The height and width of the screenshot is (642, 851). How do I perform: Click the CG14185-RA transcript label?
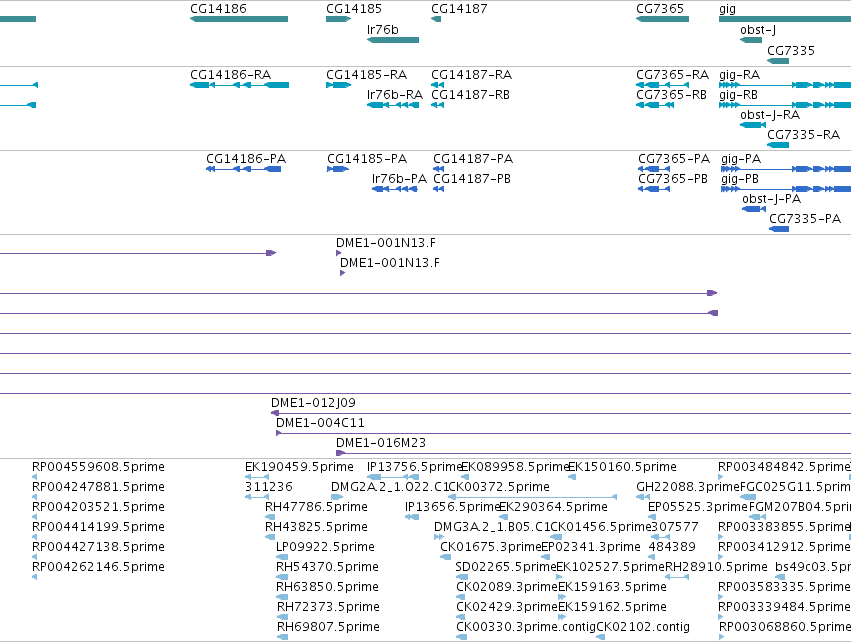[x=366, y=74]
